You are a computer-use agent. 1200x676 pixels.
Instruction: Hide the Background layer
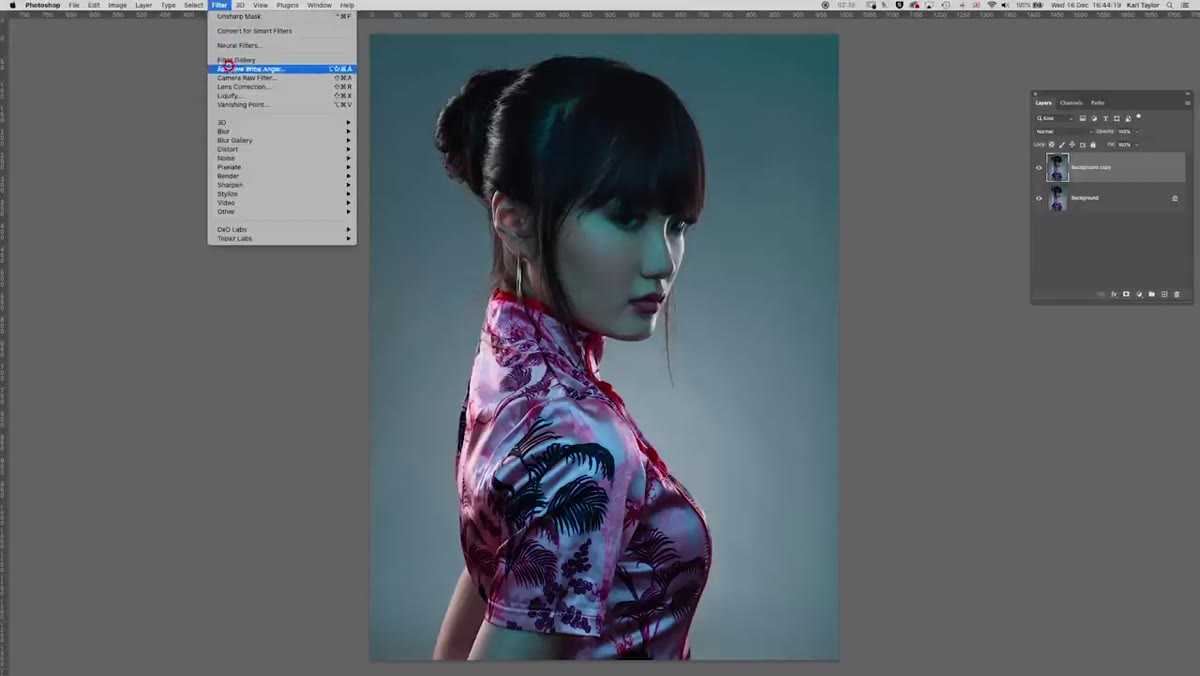click(1039, 198)
